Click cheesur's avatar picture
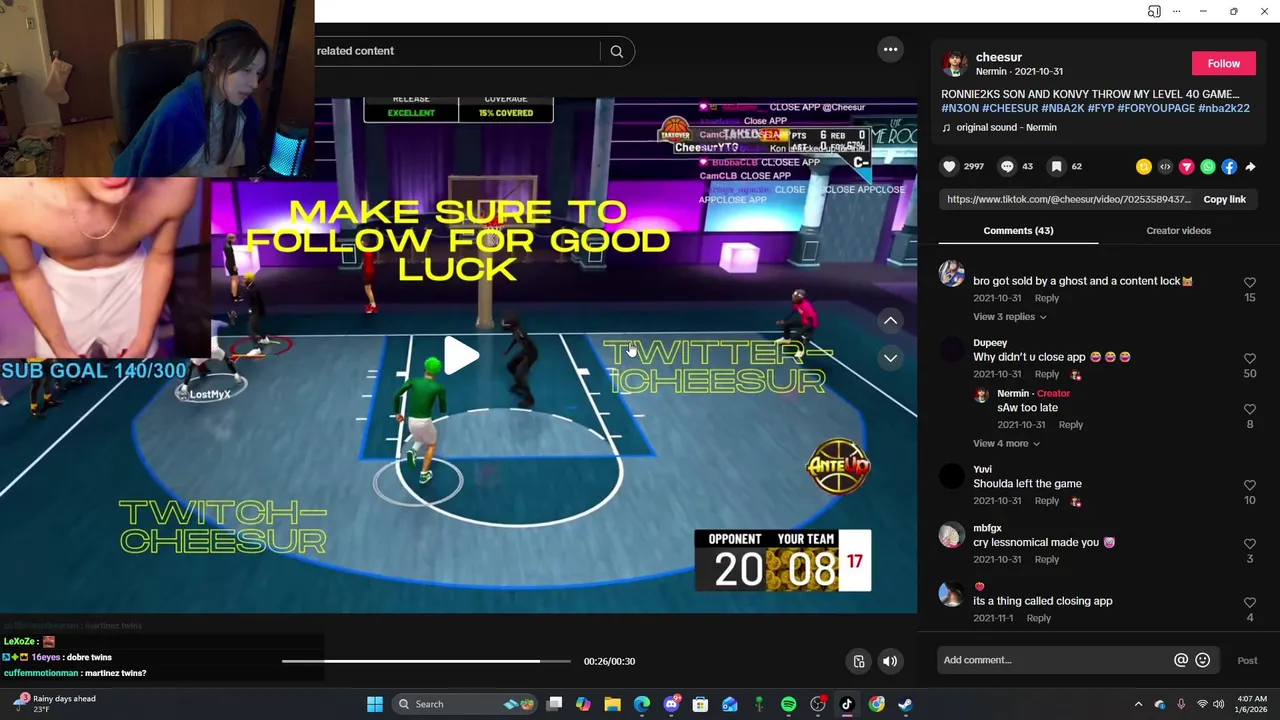The height and width of the screenshot is (720, 1280). pos(955,63)
